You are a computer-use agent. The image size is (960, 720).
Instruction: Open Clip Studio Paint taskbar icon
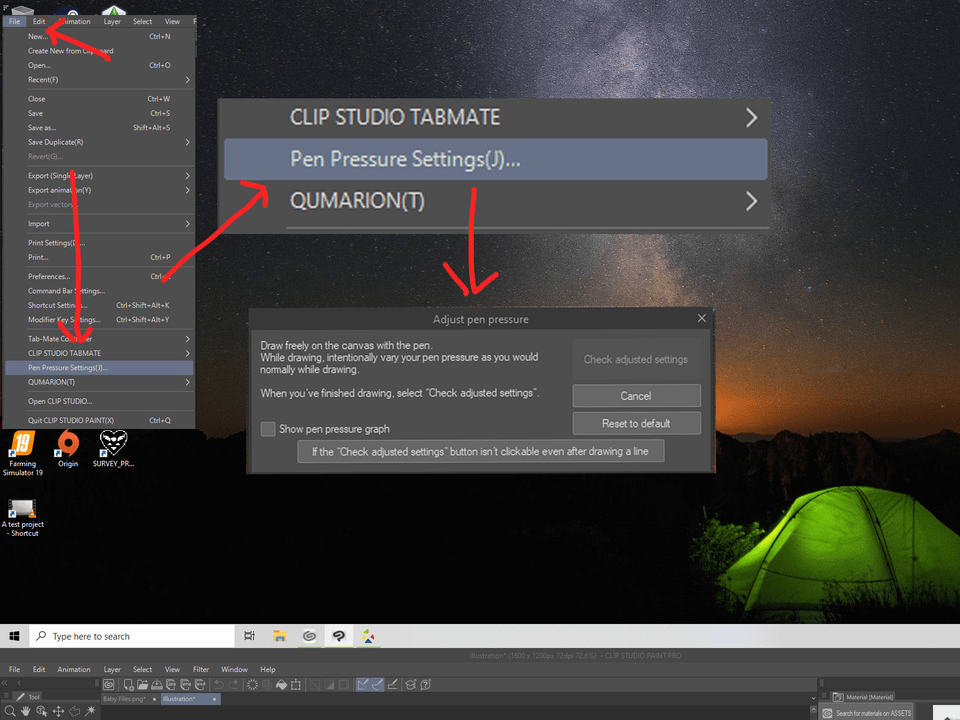click(x=340, y=636)
